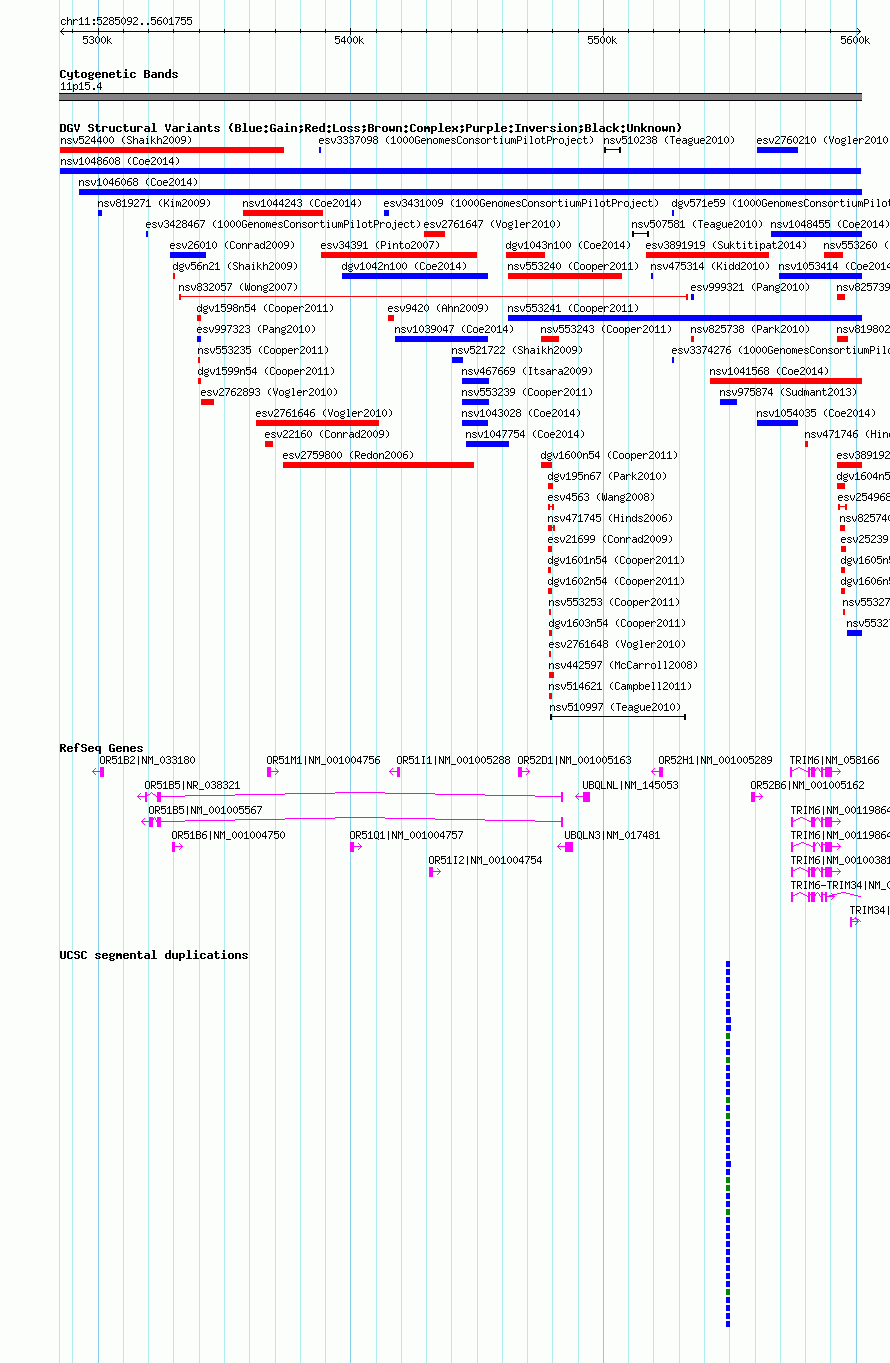The width and height of the screenshot is (890, 1363).
Task: Click the Cytogenetic Bands track title
Action: pyautogui.click(x=119, y=74)
